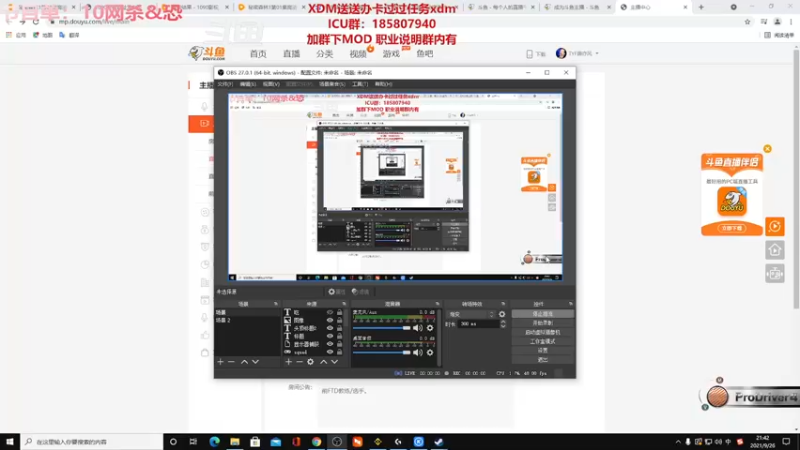Open the Mic/Aux channel settings gear

[430, 328]
